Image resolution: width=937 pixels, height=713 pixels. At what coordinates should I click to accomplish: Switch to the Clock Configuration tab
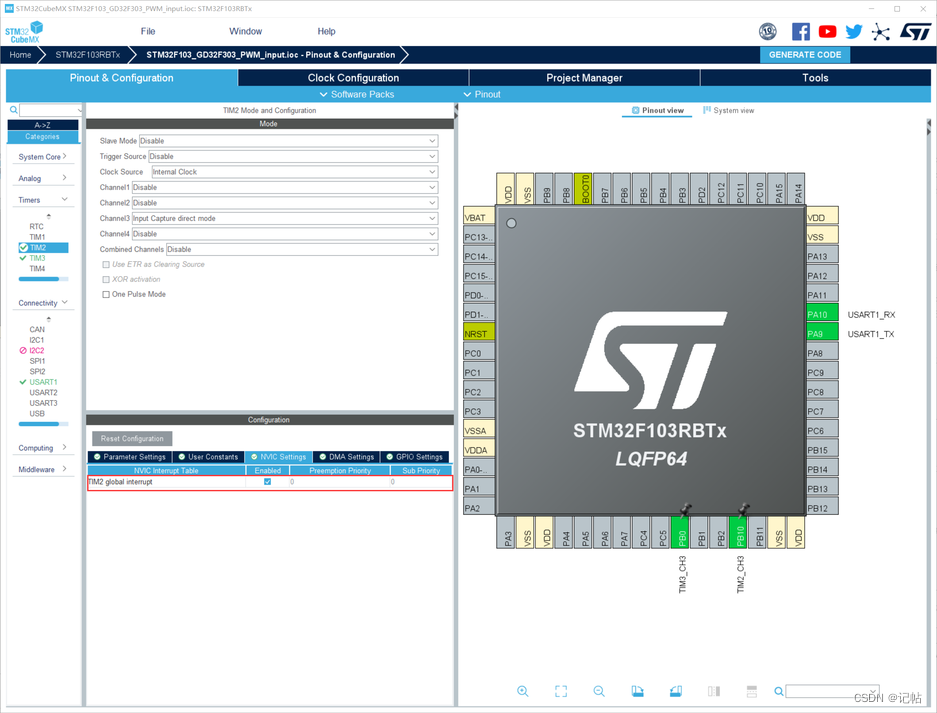[x=352, y=77]
